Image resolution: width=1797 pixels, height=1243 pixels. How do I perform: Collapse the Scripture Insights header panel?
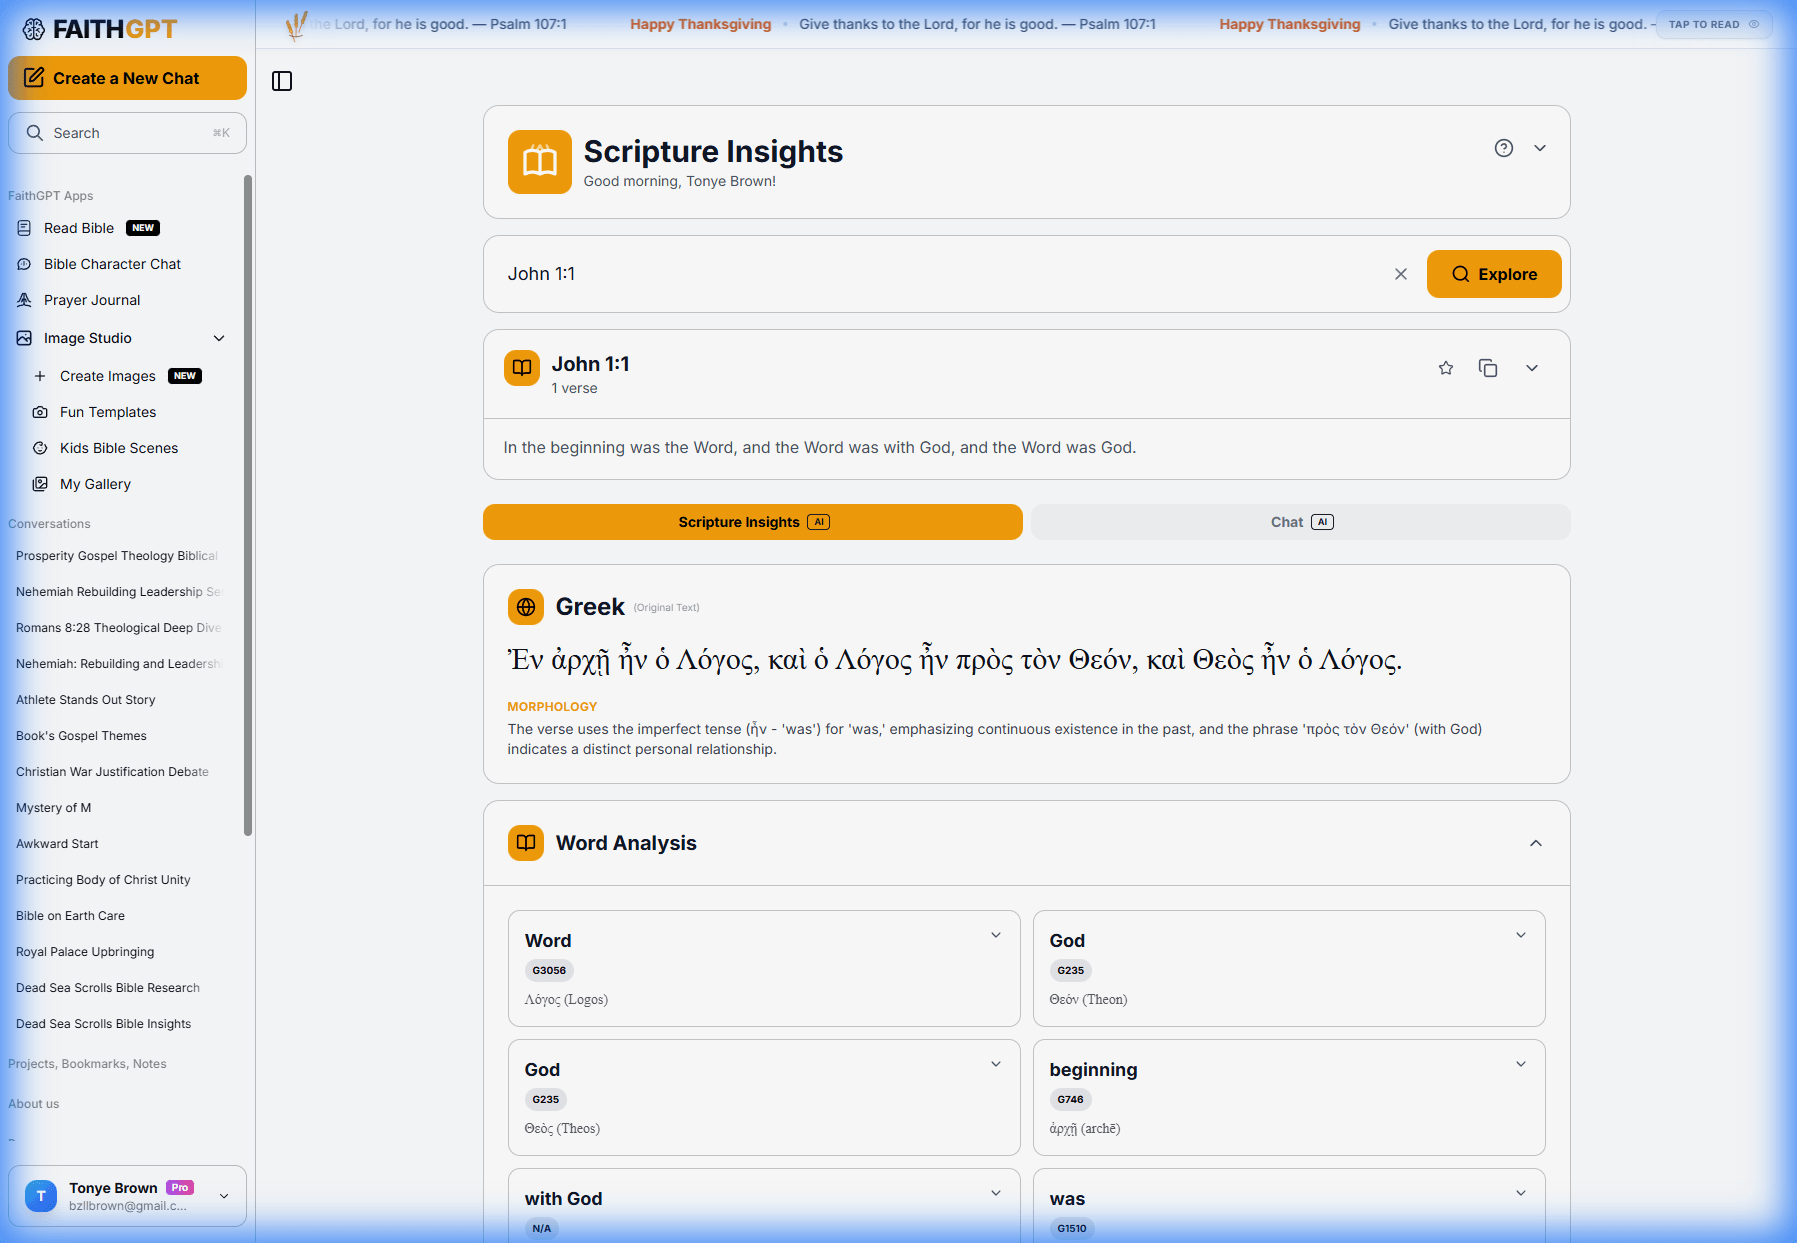(1540, 148)
